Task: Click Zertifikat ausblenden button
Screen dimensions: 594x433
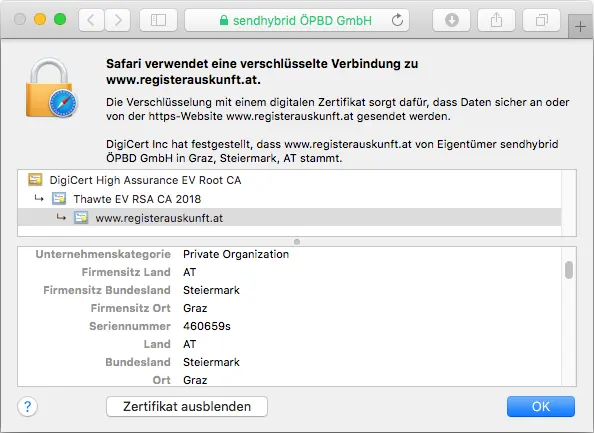Action: tap(187, 406)
